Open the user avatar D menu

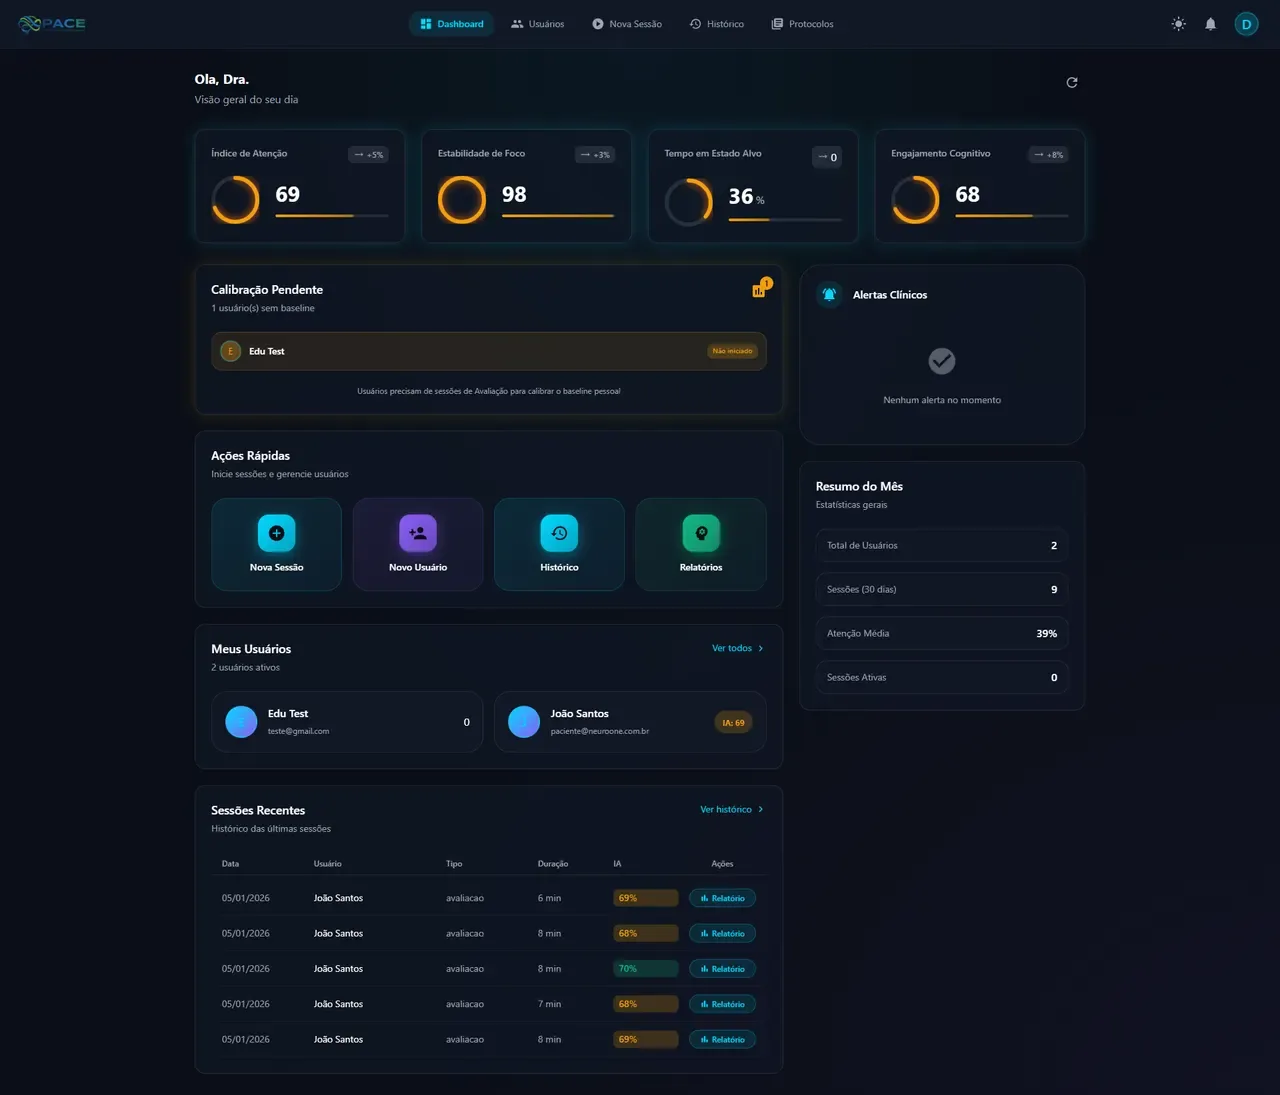point(1246,24)
